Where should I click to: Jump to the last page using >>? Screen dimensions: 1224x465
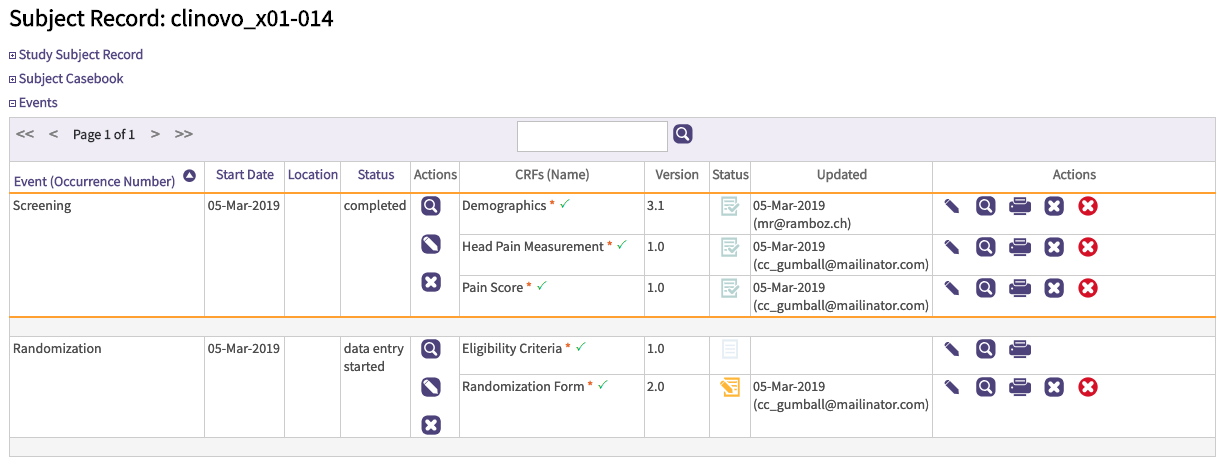coord(184,134)
